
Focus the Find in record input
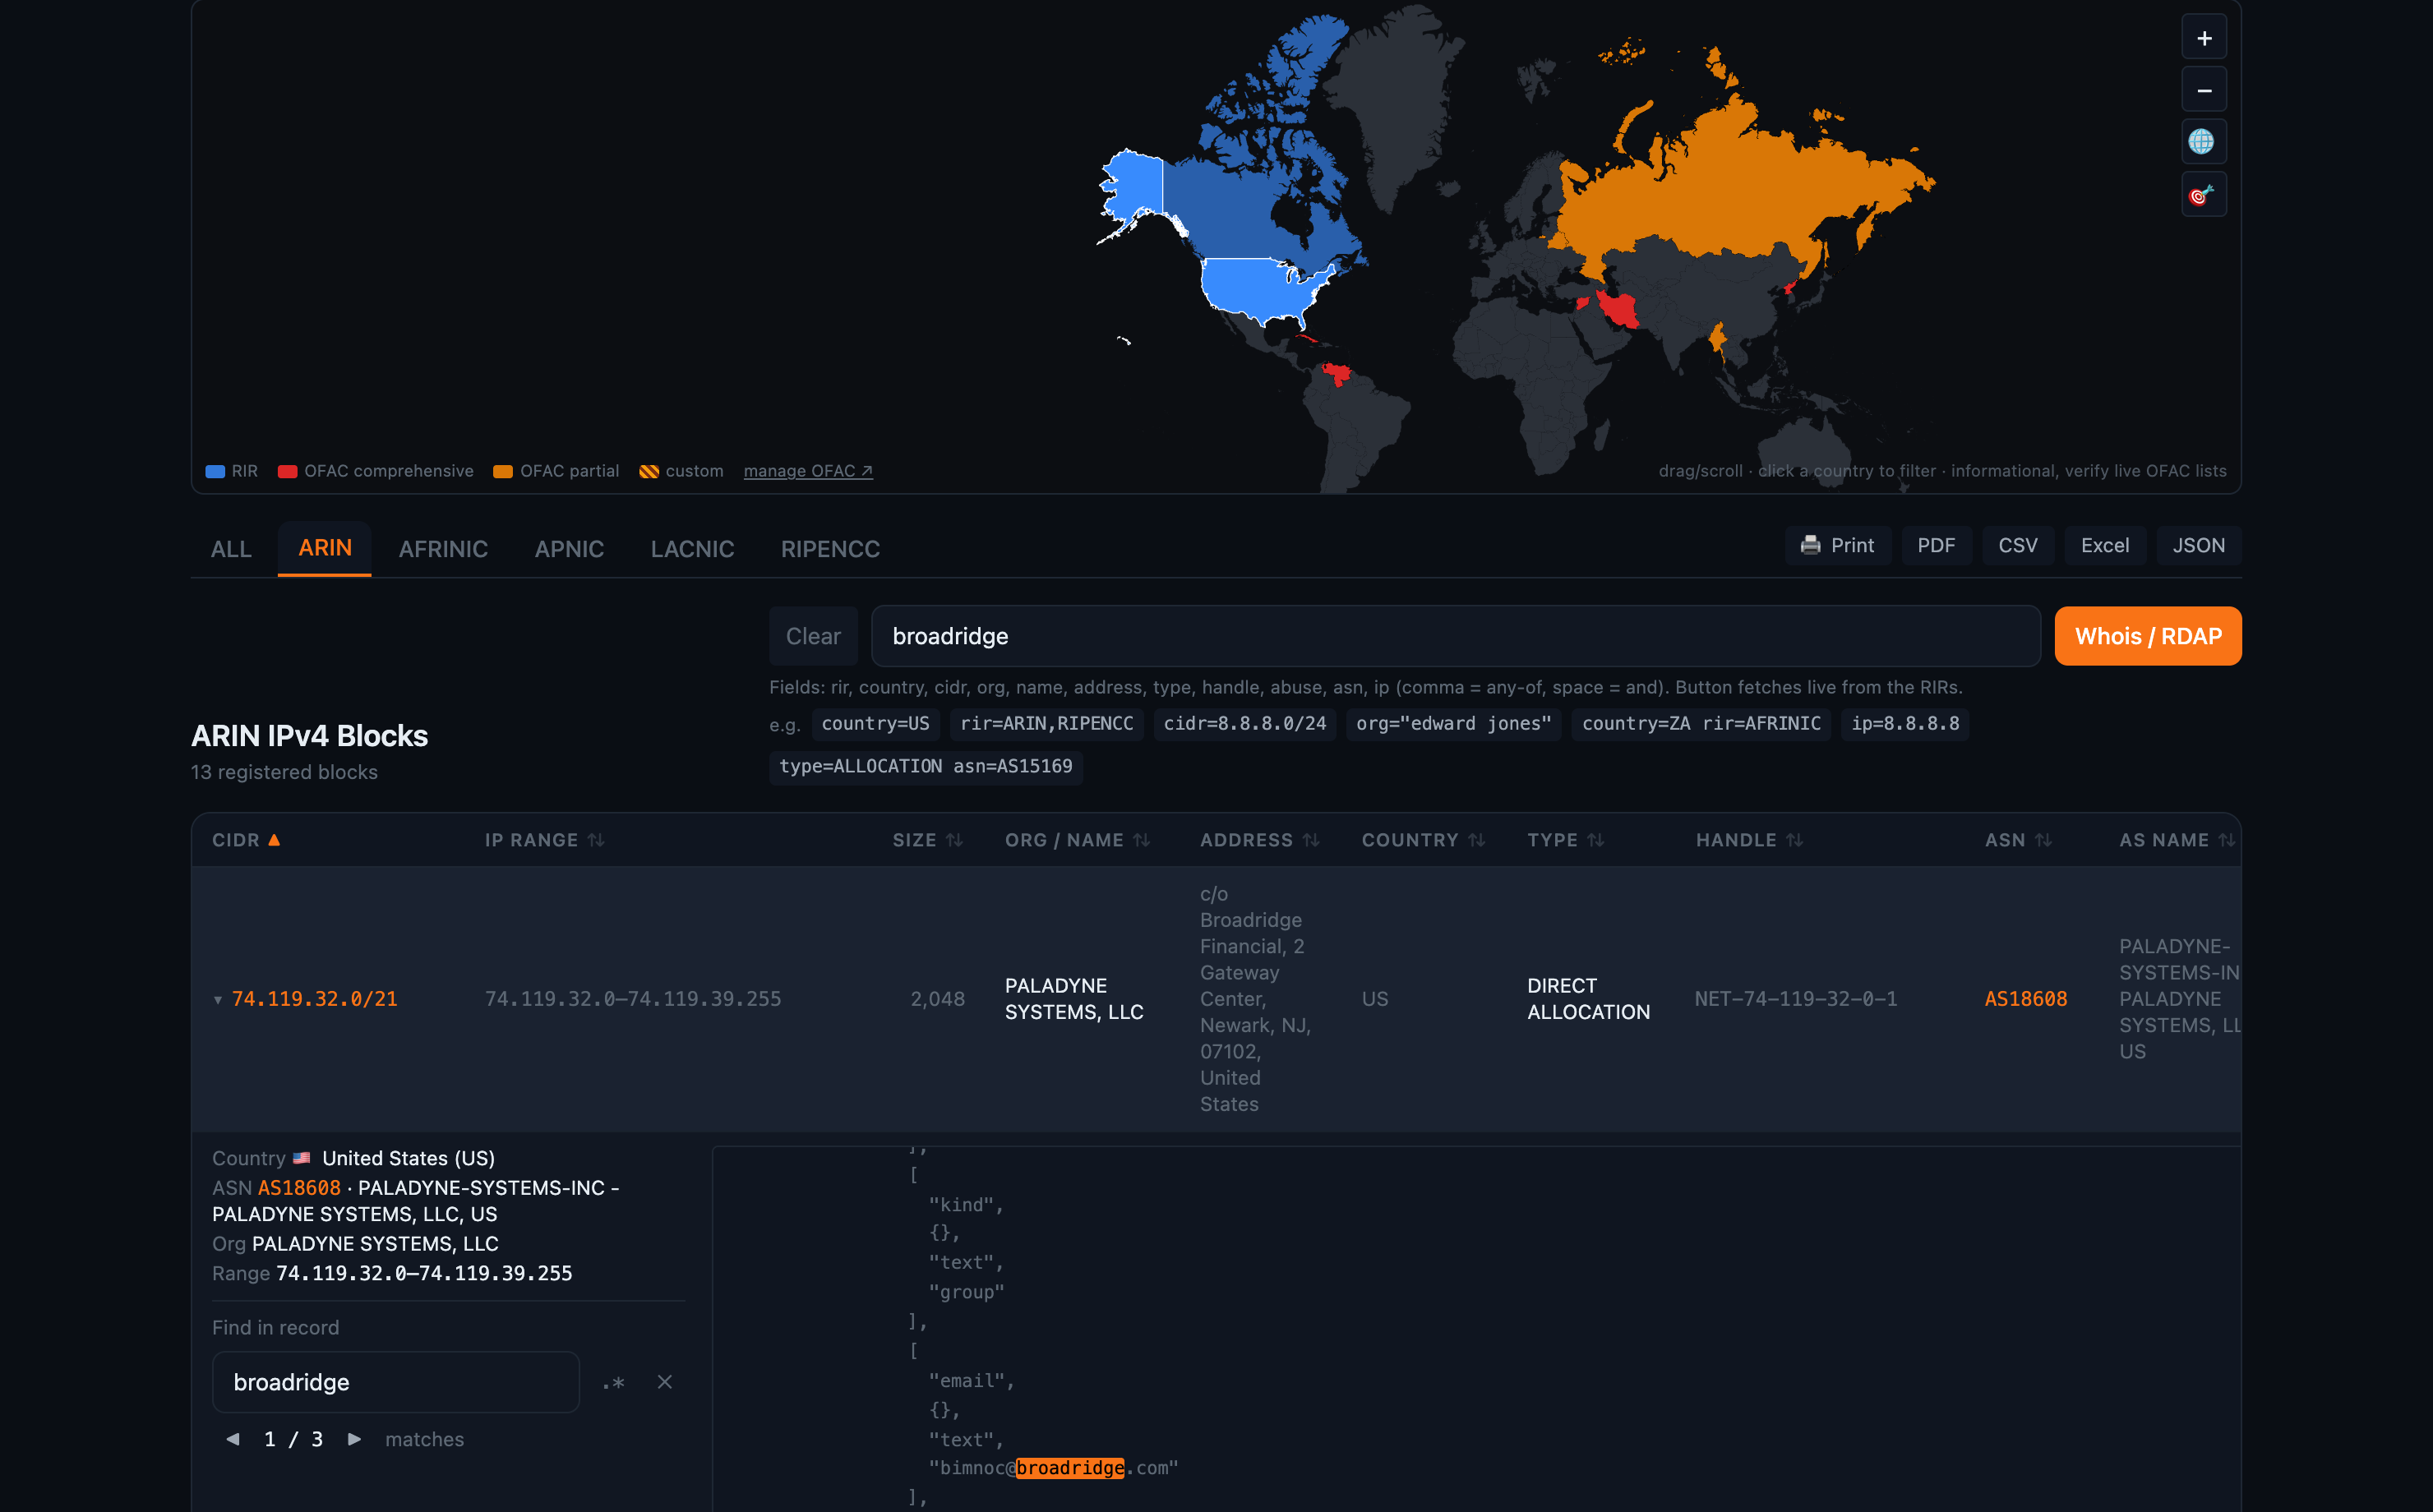[396, 1382]
